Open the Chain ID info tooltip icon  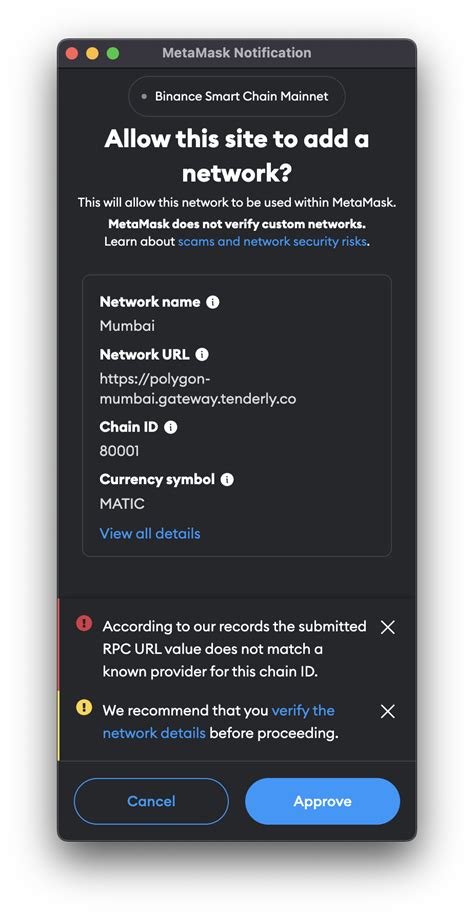click(x=171, y=428)
